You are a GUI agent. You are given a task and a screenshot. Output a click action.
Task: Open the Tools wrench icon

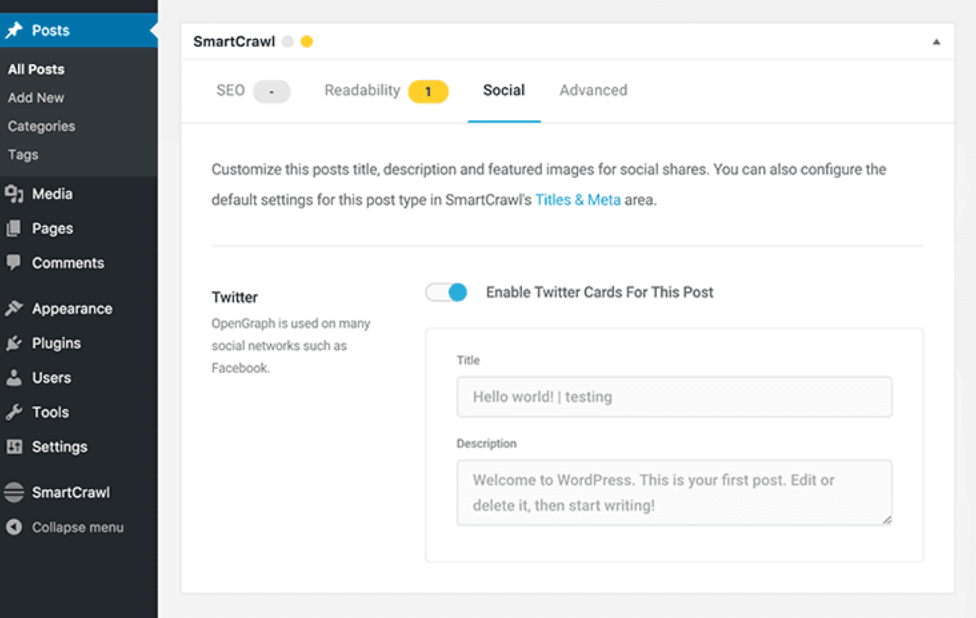pos(14,412)
